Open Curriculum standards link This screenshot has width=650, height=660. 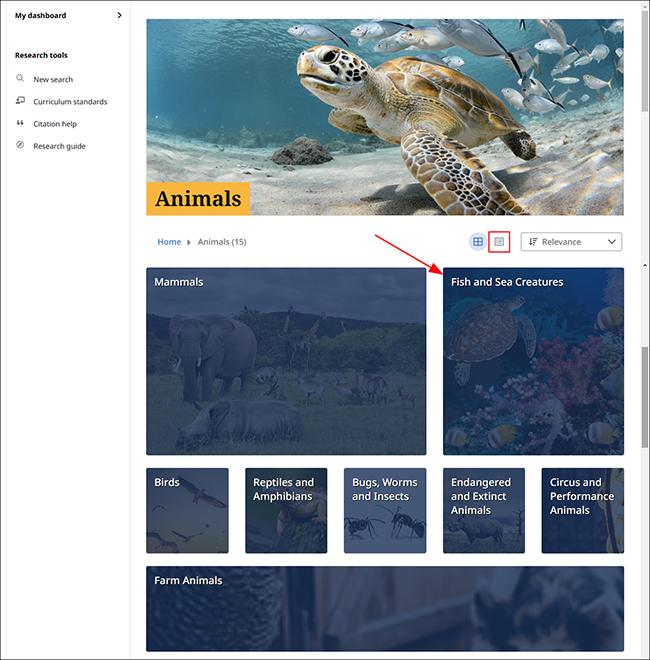click(x=70, y=101)
